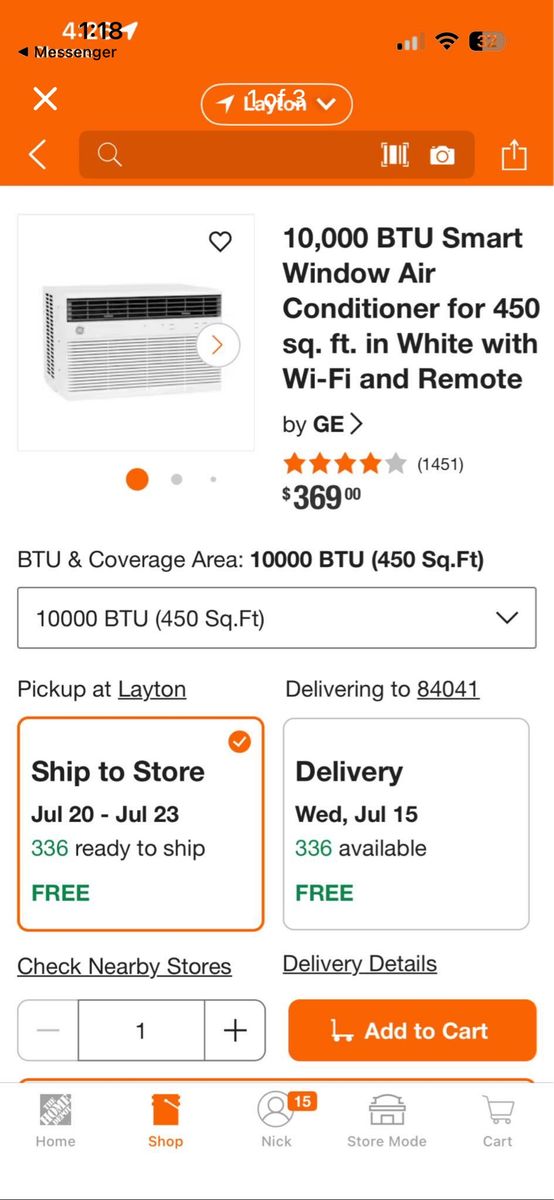The image size is (554, 1200).
Task: Switch to Store Mode tab
Action: click(387, 1120)
